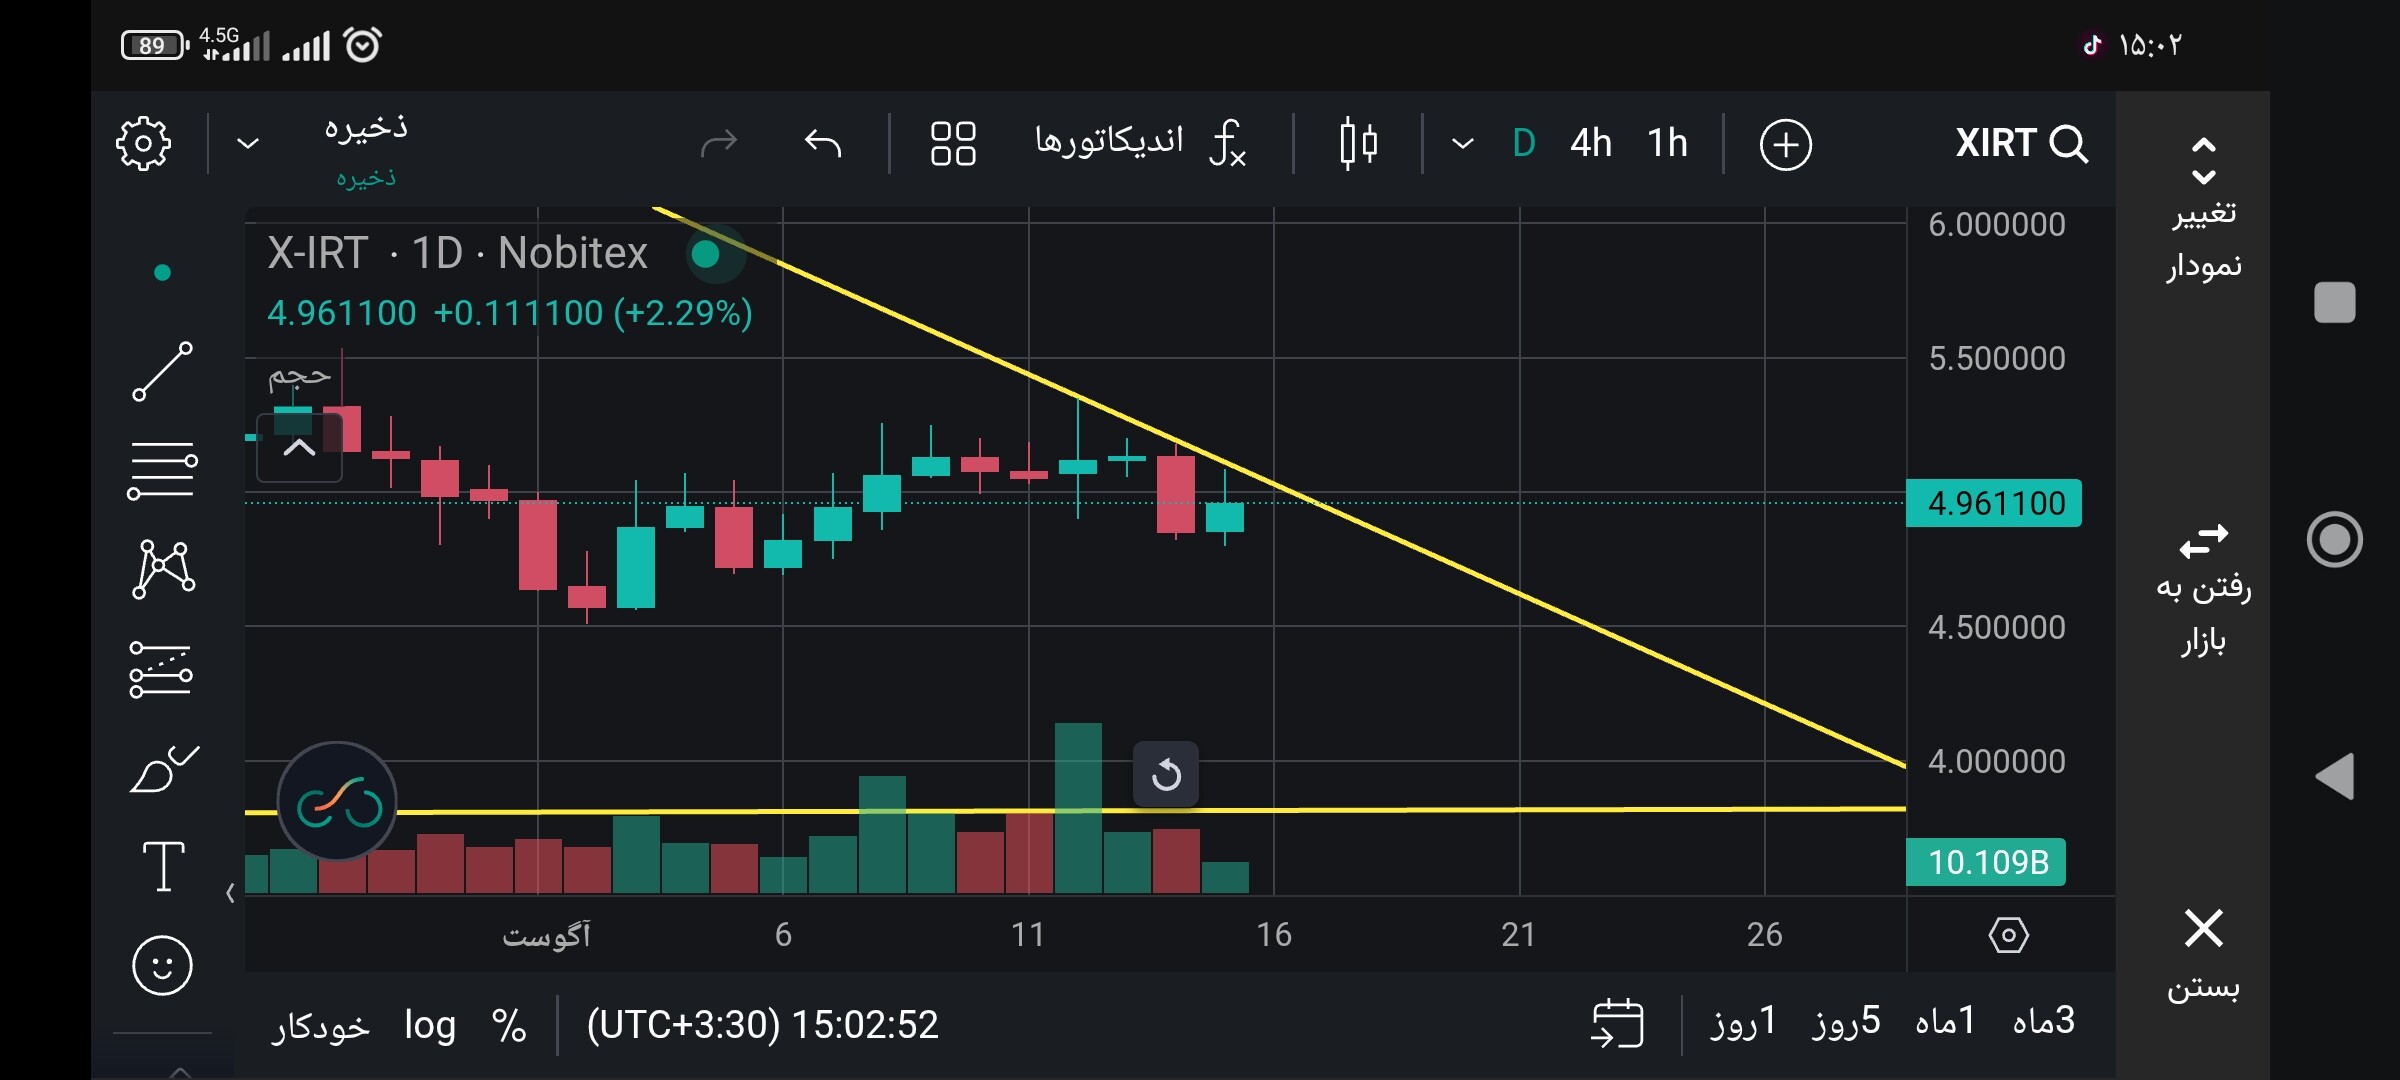This screenshot has width=2400, height=1080.
Task: Collapse the left drawing toolbar arrow
Action: pos(230,892)
